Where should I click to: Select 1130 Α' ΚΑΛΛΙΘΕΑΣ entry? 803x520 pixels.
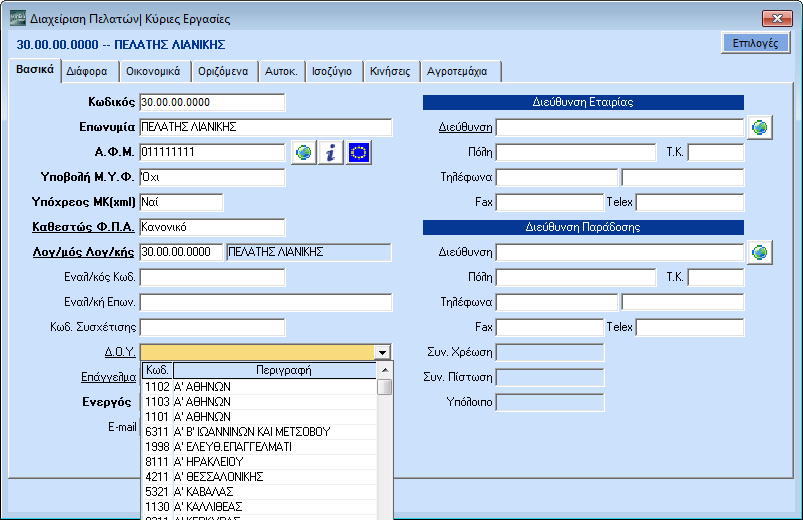click(259, 507)
